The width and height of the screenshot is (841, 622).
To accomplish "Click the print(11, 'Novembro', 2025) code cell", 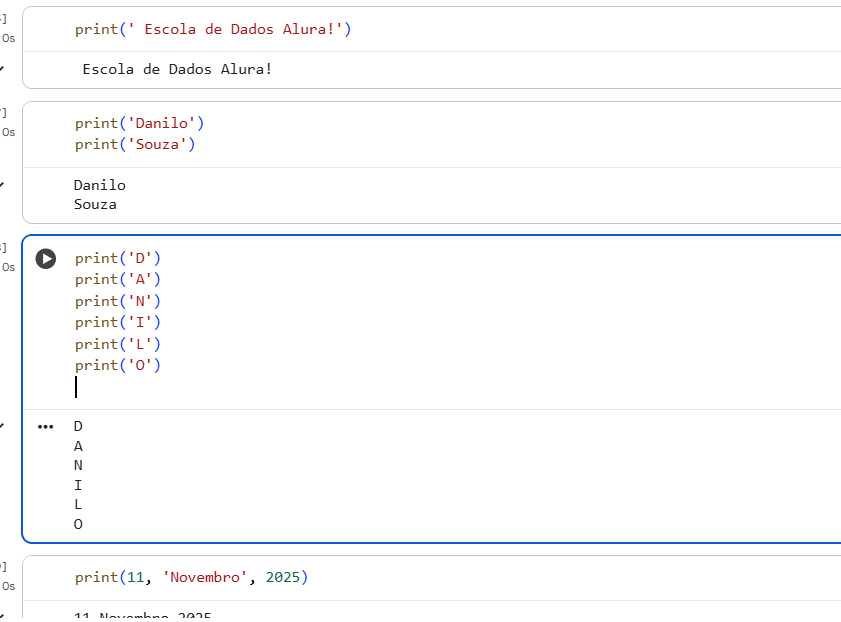I will coord(191,578).
